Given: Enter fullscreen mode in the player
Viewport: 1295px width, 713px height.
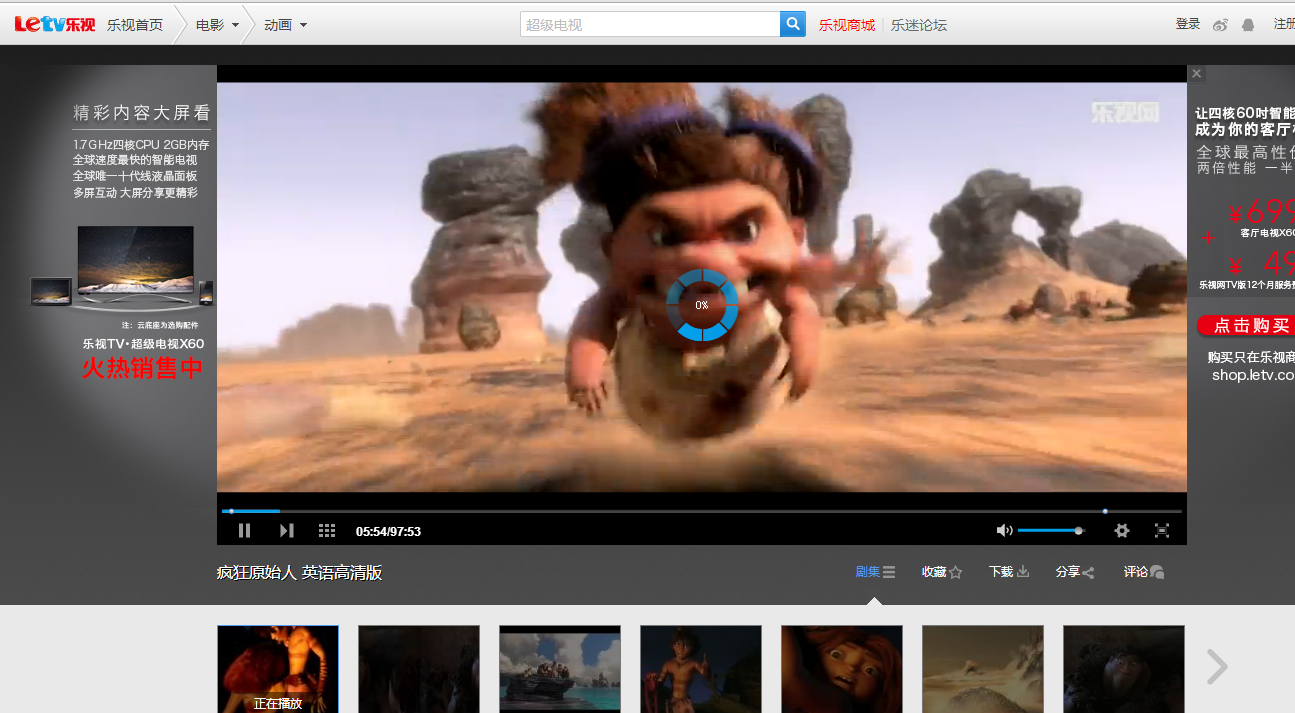Looking at the screenshot, I should pos(1162,531).
